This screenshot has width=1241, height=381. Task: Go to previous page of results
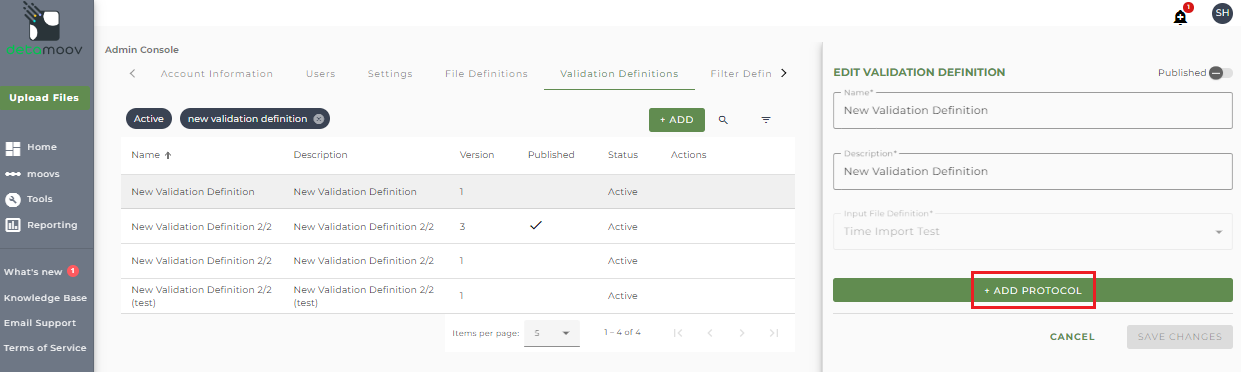[x=710, y=333]
